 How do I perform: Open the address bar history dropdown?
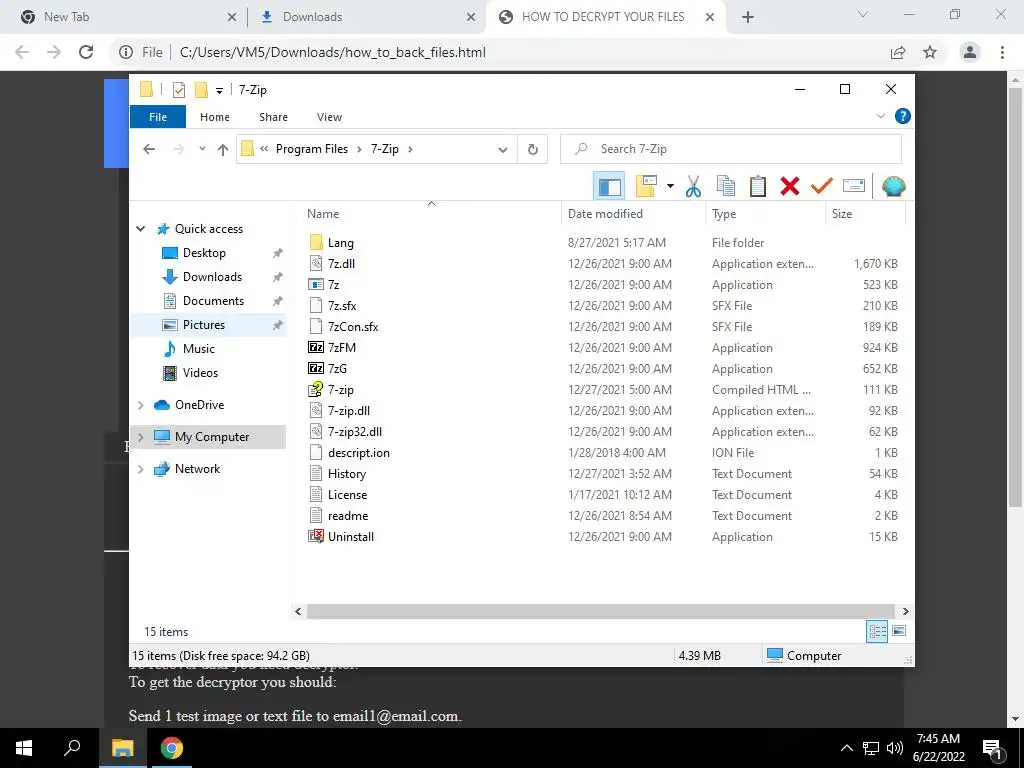(503, 150)
